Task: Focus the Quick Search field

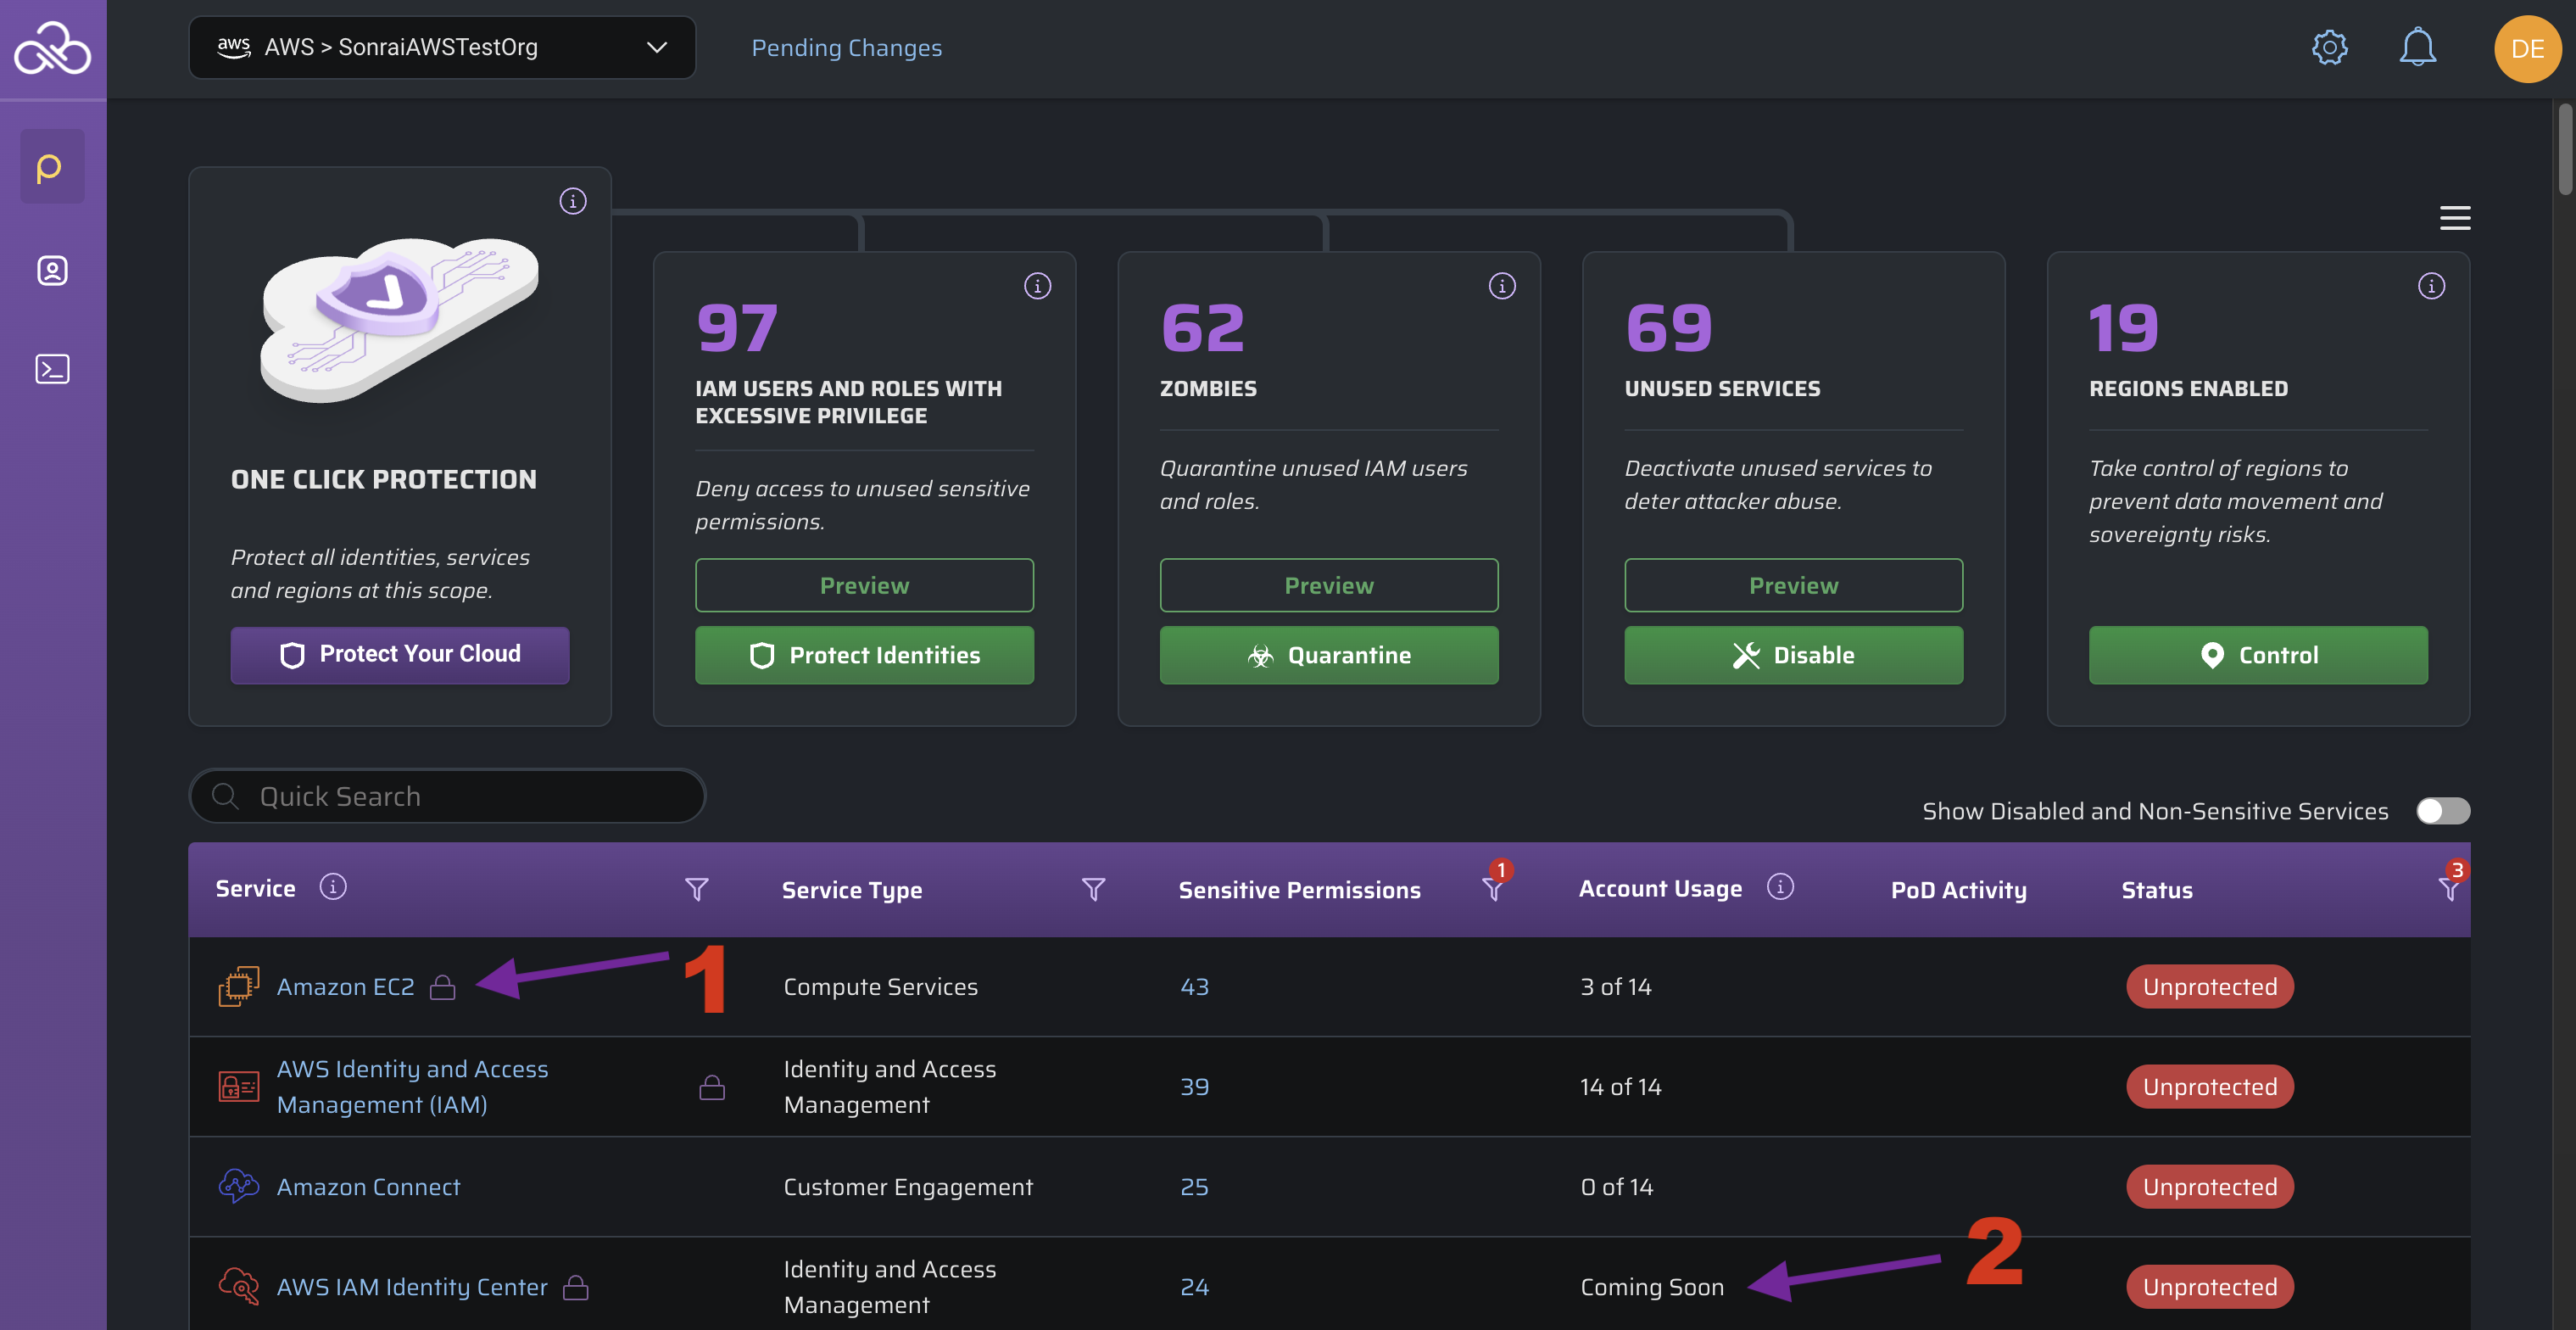Action: tap(447, 796)
